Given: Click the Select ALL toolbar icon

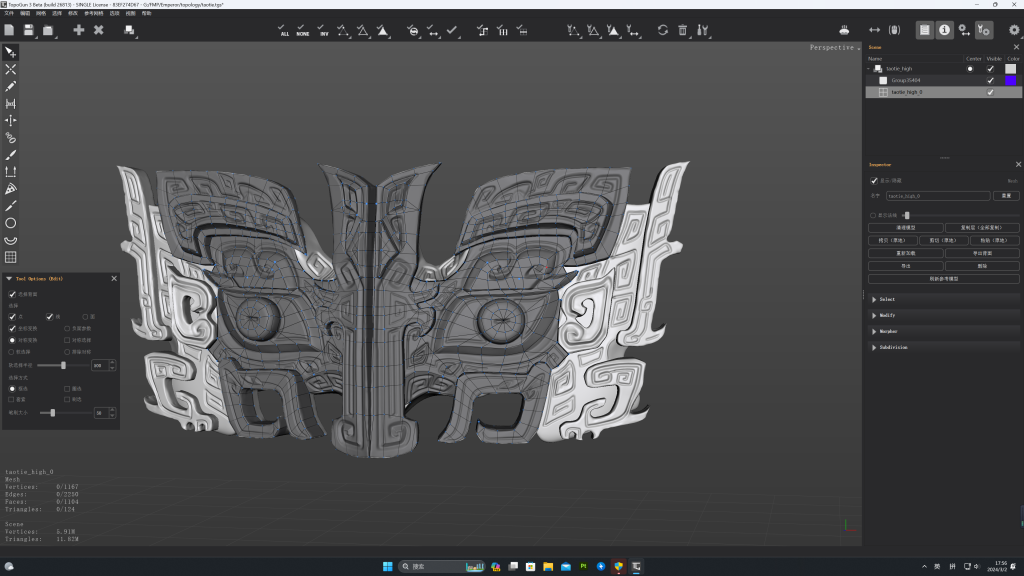Looking at the screenshot, I should point(283,30).
